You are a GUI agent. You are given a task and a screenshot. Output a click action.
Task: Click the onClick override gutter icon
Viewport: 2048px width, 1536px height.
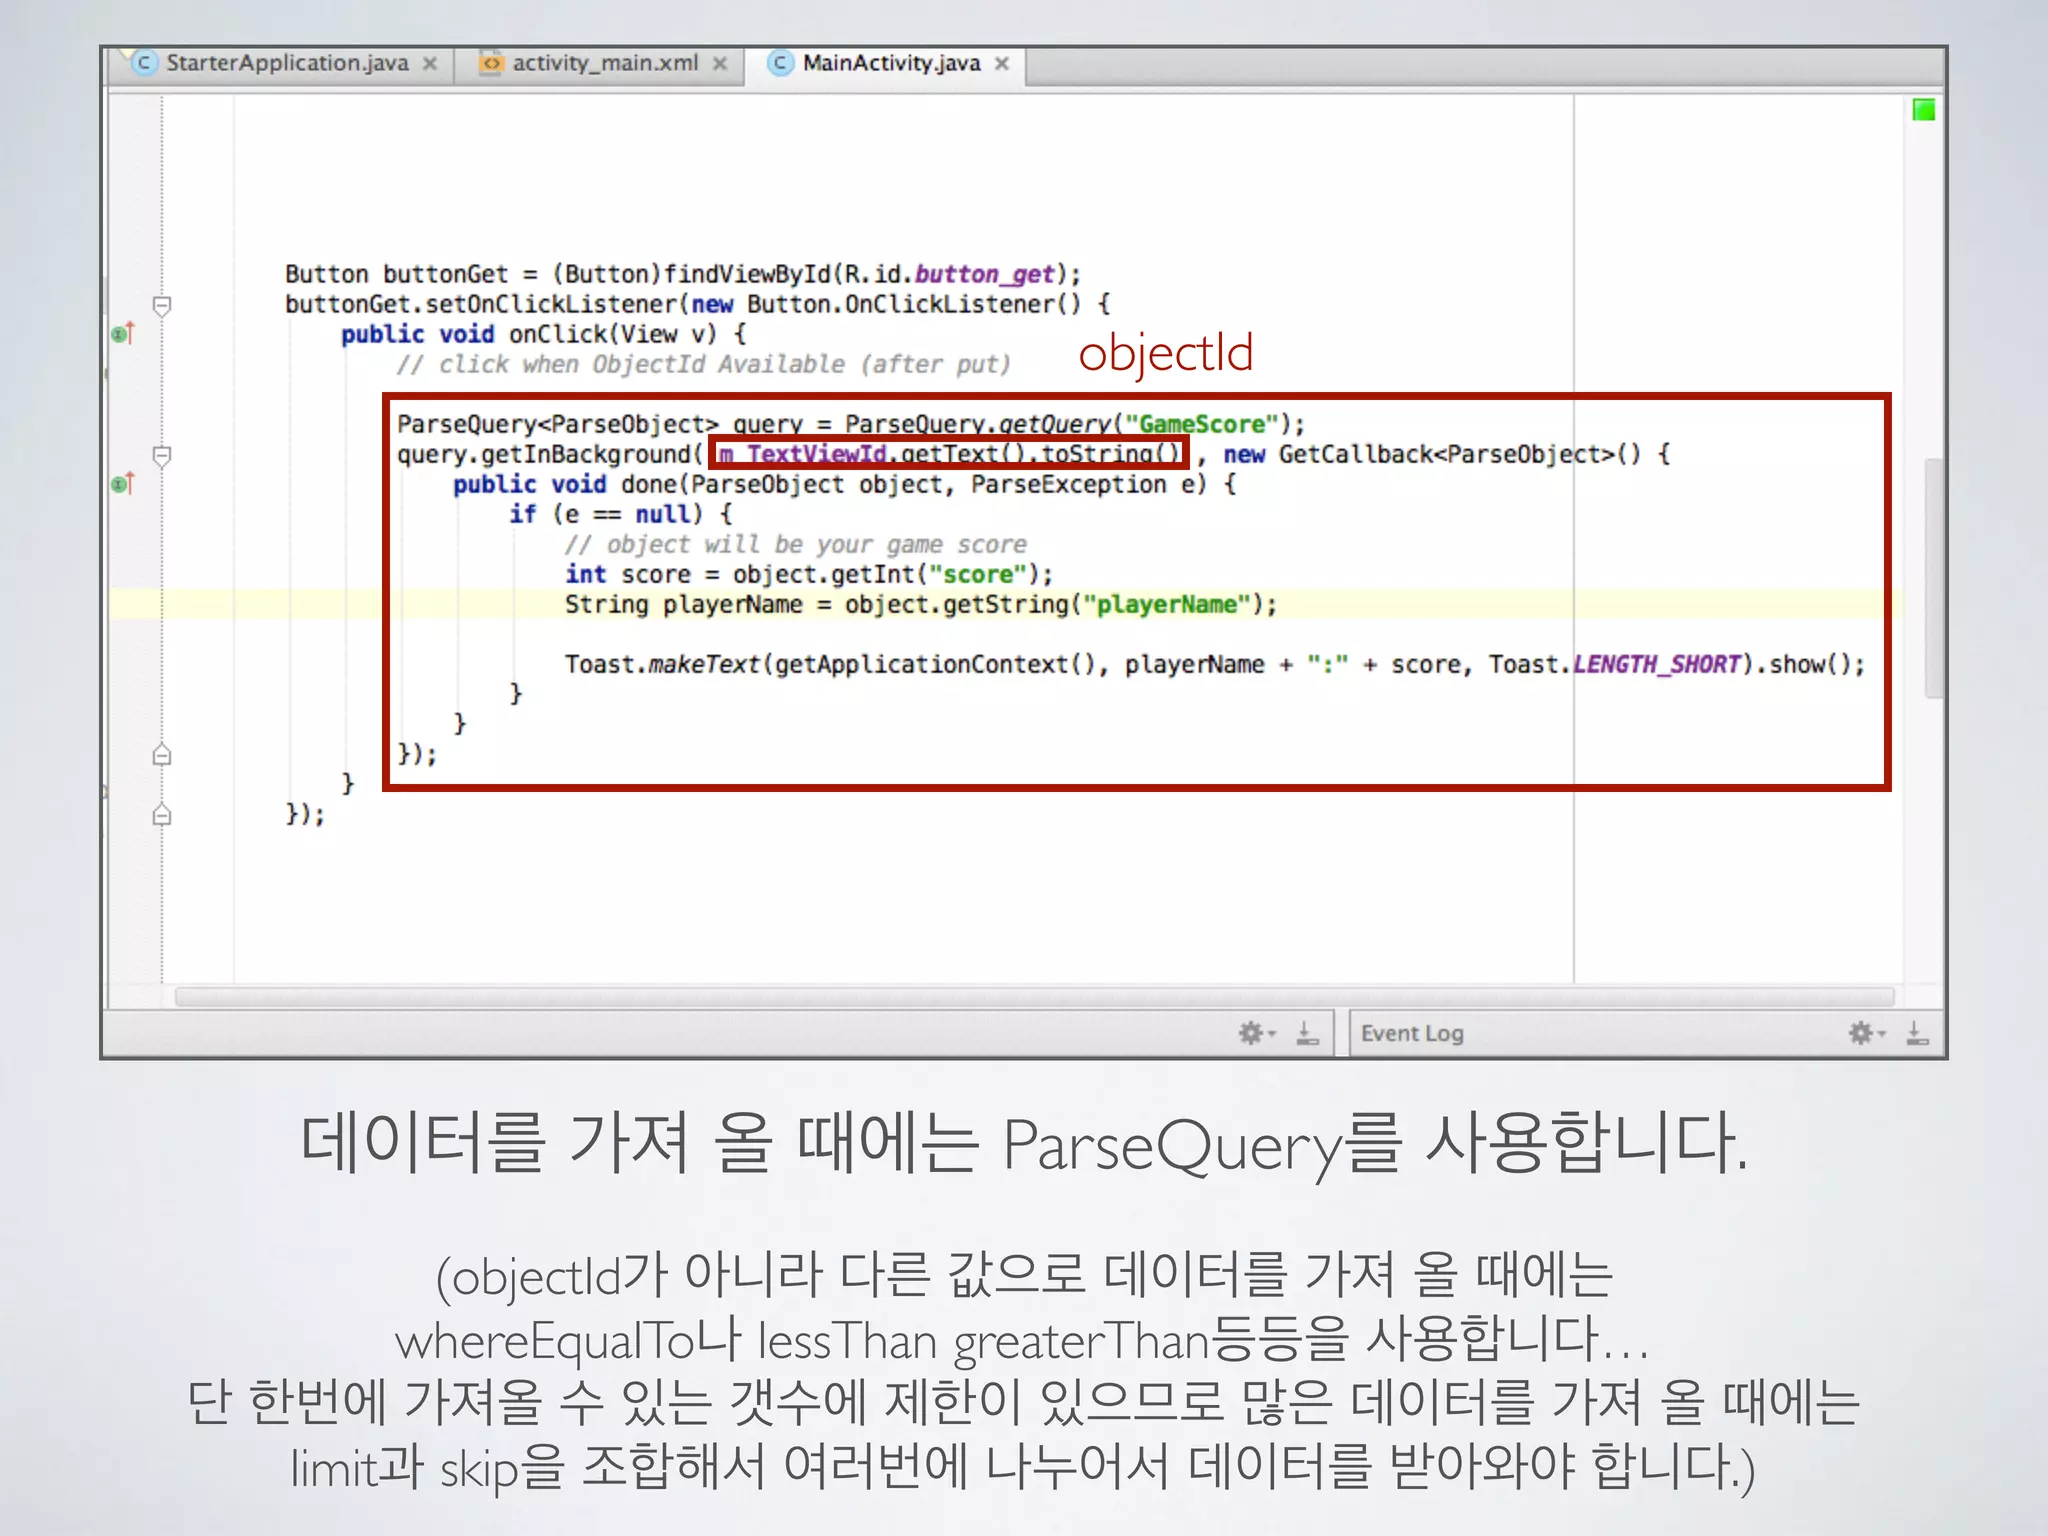point(122,333)
